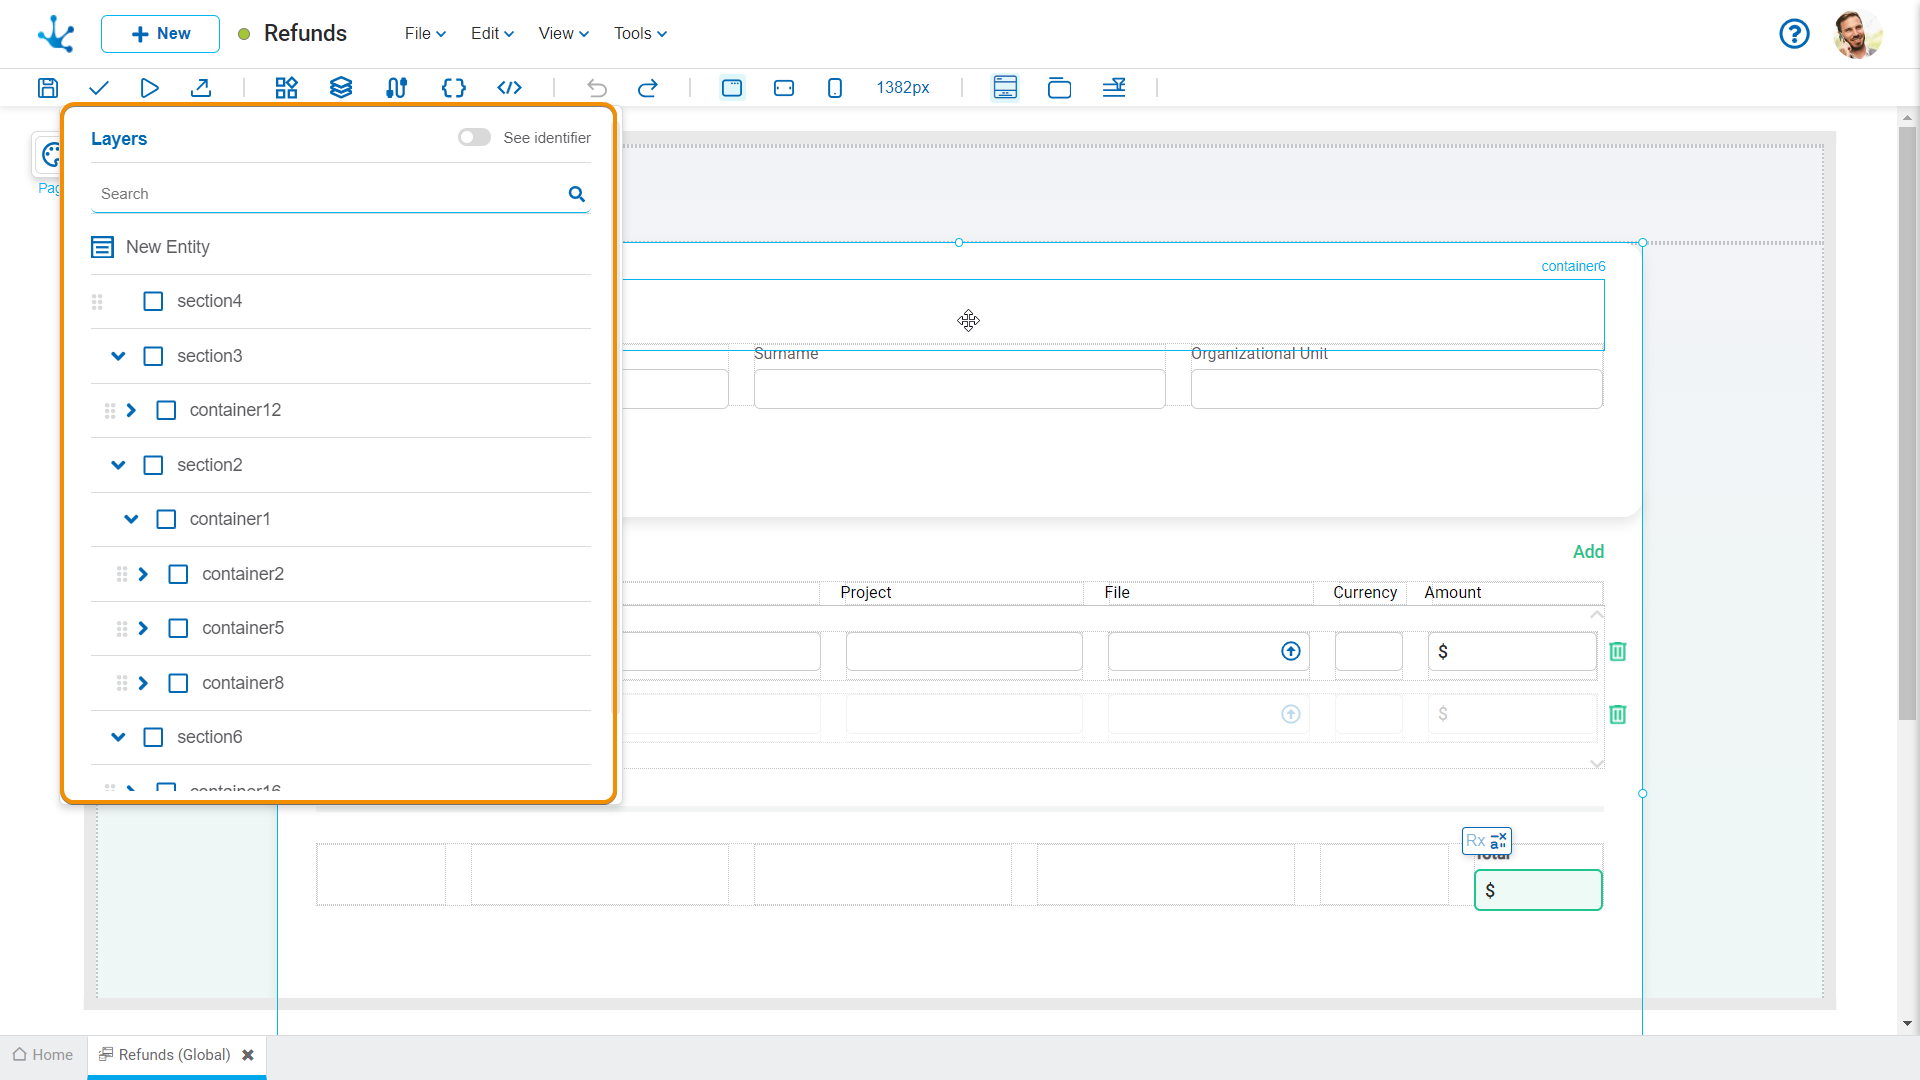Delete the first grid row with its trash icon
Viewport: 1920px width, 1080px height.
click(x=1617, y=652)
